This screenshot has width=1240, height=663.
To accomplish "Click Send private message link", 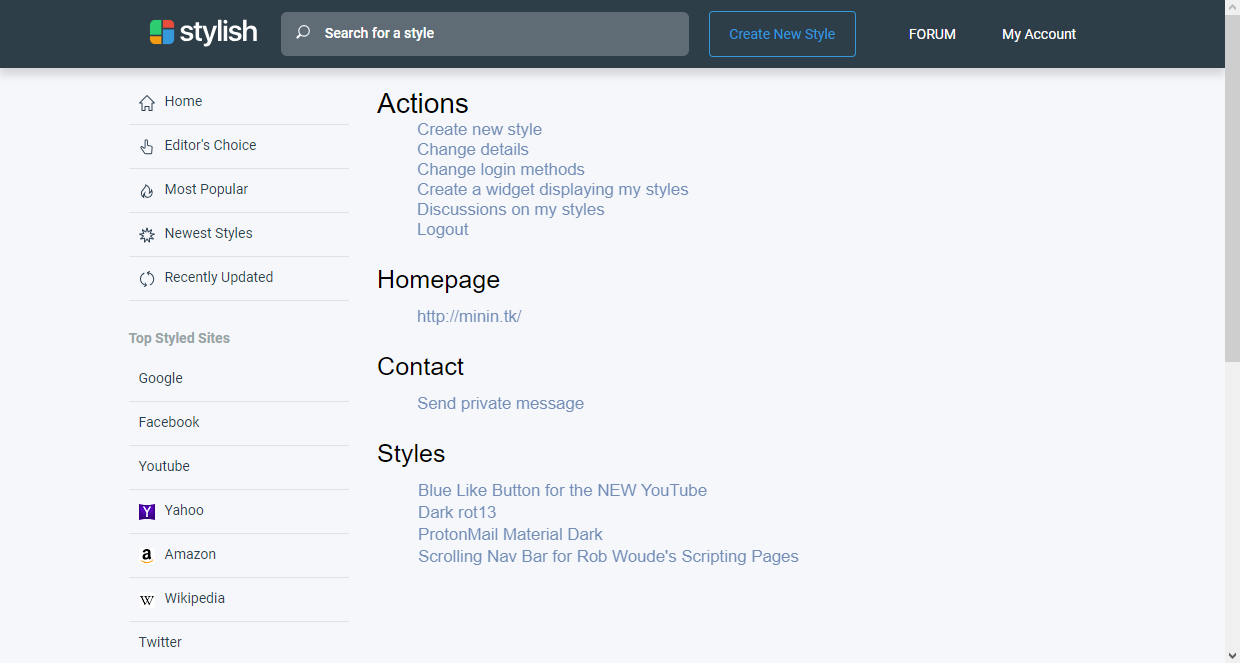I will click(500, 403).
